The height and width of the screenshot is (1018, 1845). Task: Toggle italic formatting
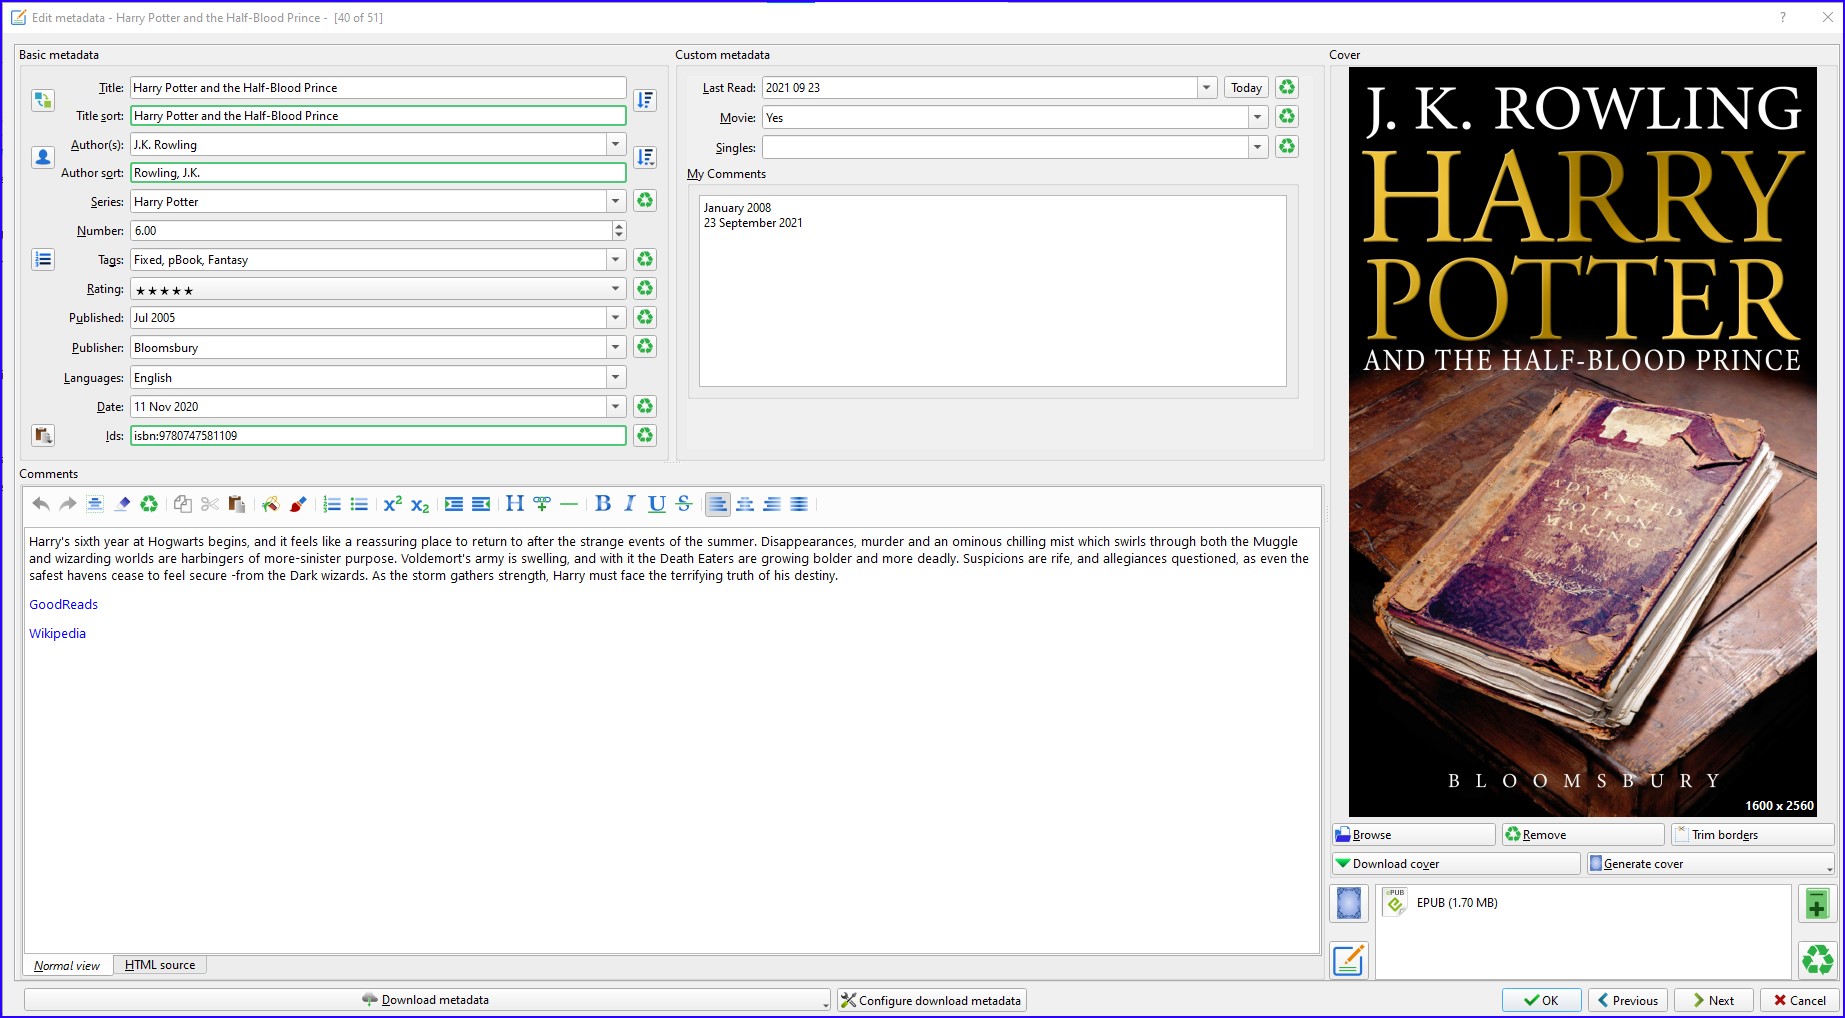[x=630, y=504]
